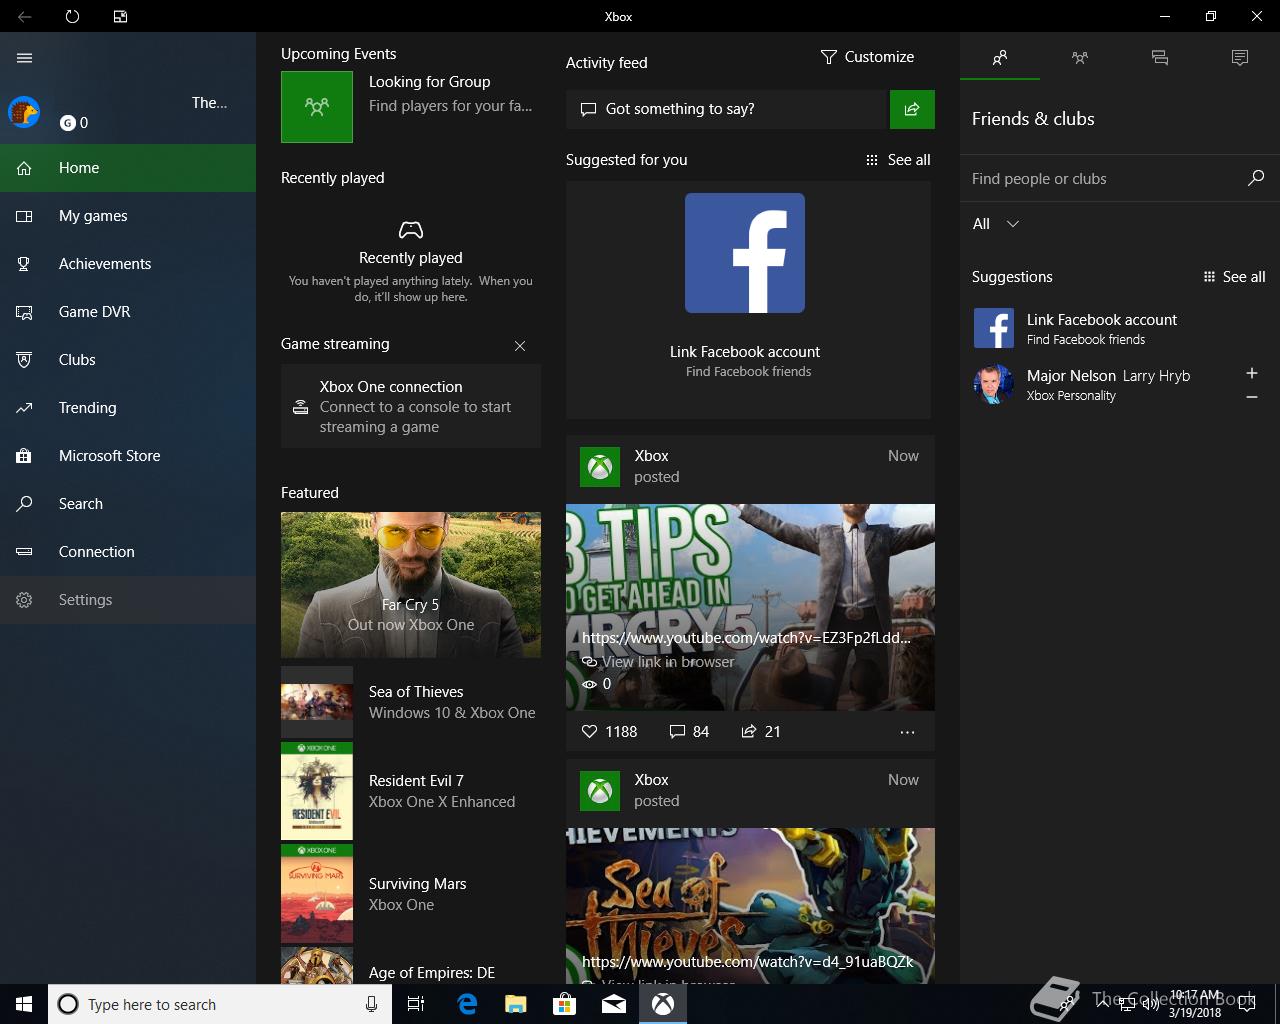Click taskbar search box
Viewport: 1280px width, 1024px height.
pyautogui.click(x=218, y=1004)
